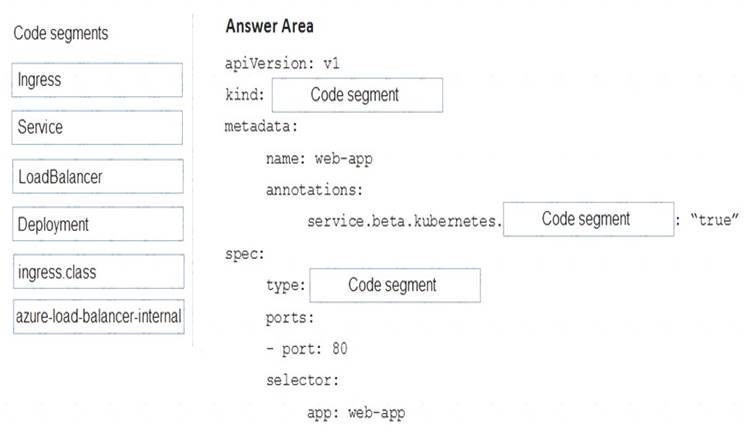Click the apiVersion: v1 line
Viewport: 745px width, 437px height.
point(284,63)
